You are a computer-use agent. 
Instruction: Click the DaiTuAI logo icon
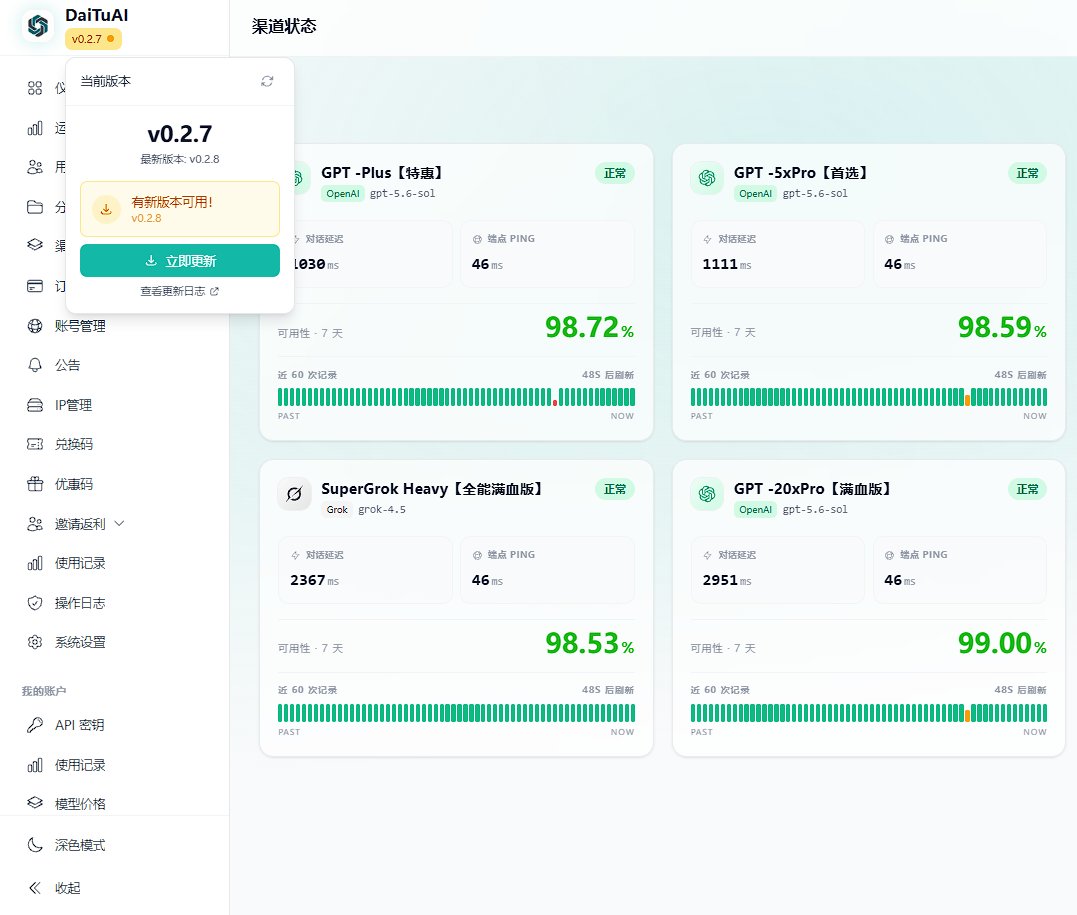pyautogui.click(x=37, y=25)
